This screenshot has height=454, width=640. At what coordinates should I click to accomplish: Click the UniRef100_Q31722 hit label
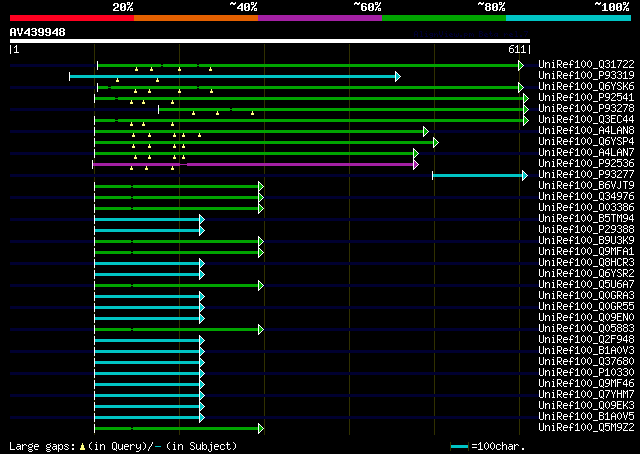[x=586, y=64]
